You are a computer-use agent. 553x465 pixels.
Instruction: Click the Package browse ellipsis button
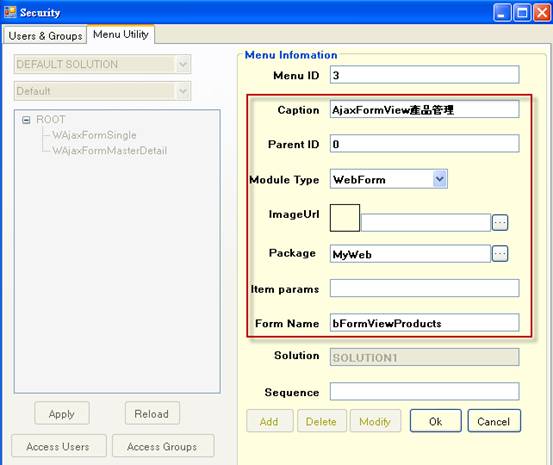[500, 254]
